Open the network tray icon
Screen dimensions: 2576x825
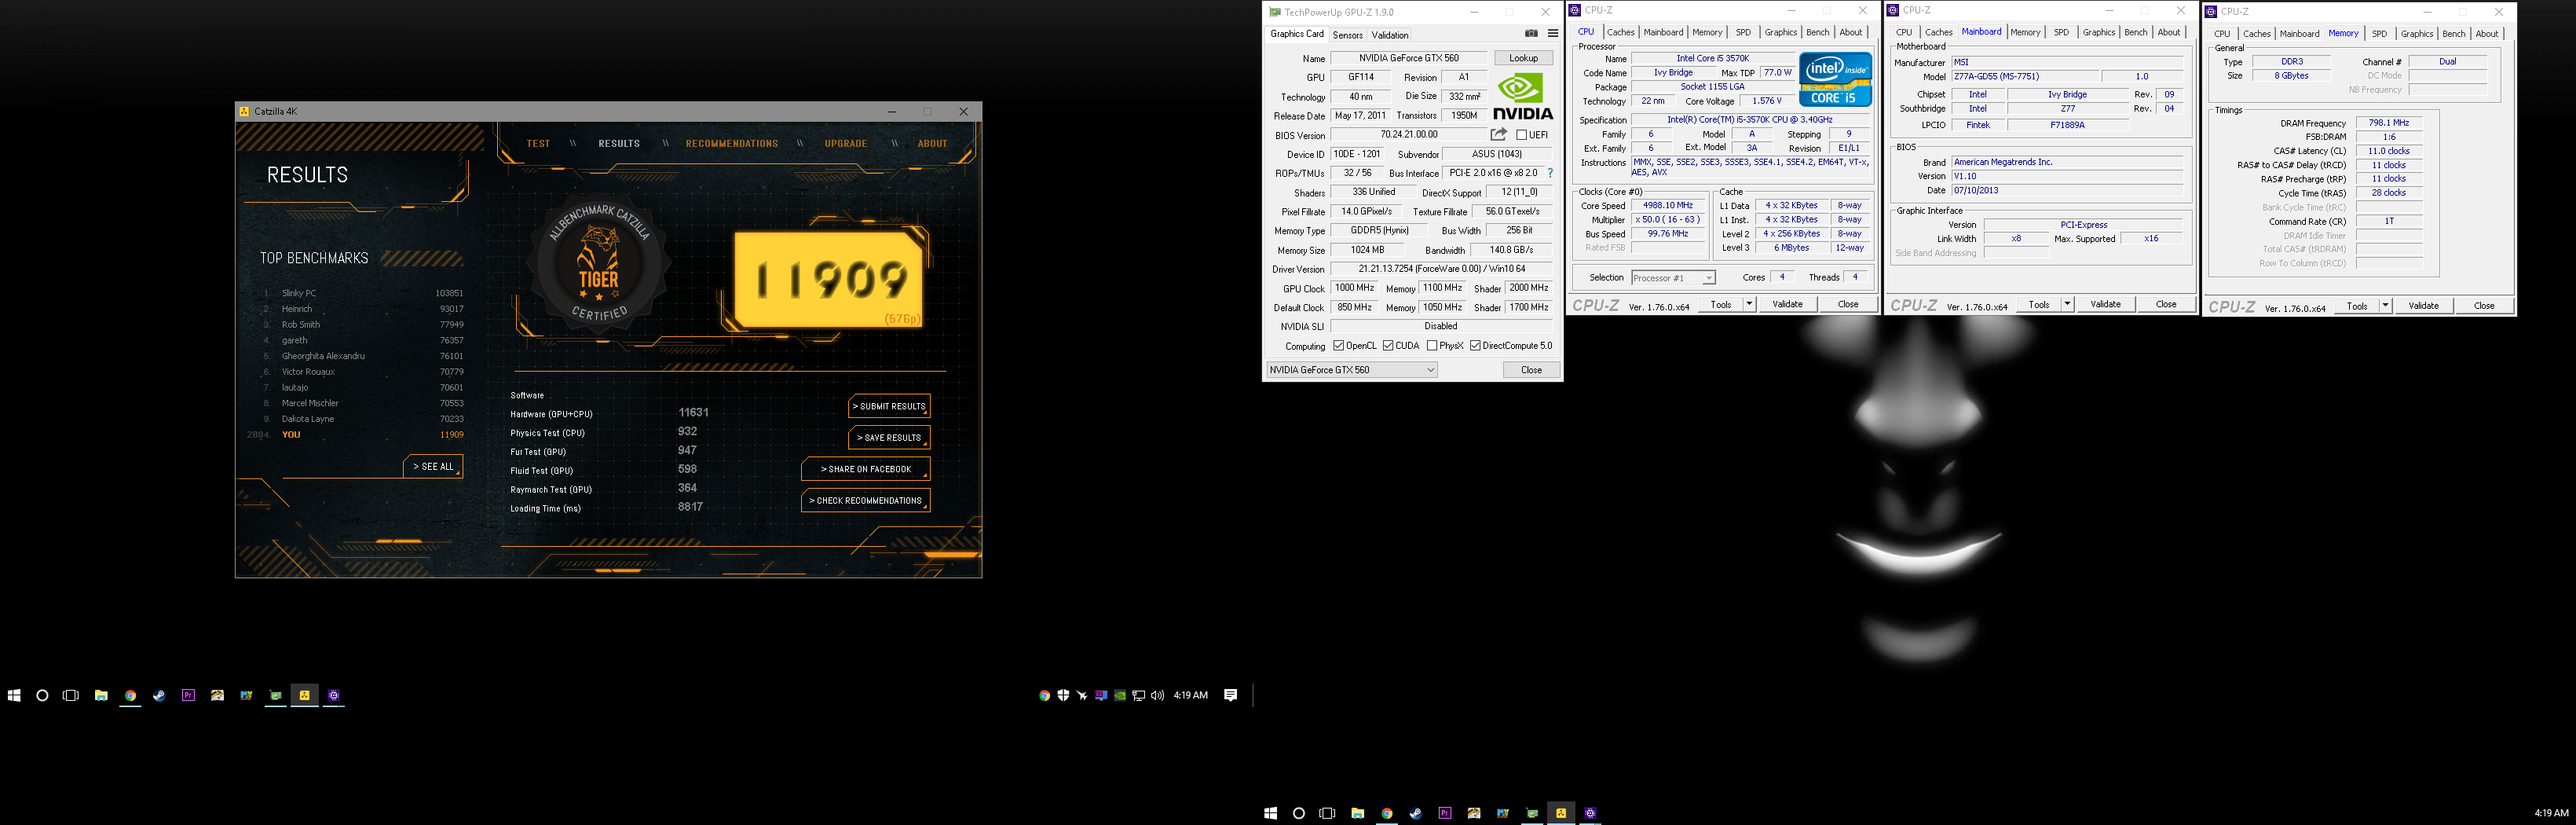1138,695
